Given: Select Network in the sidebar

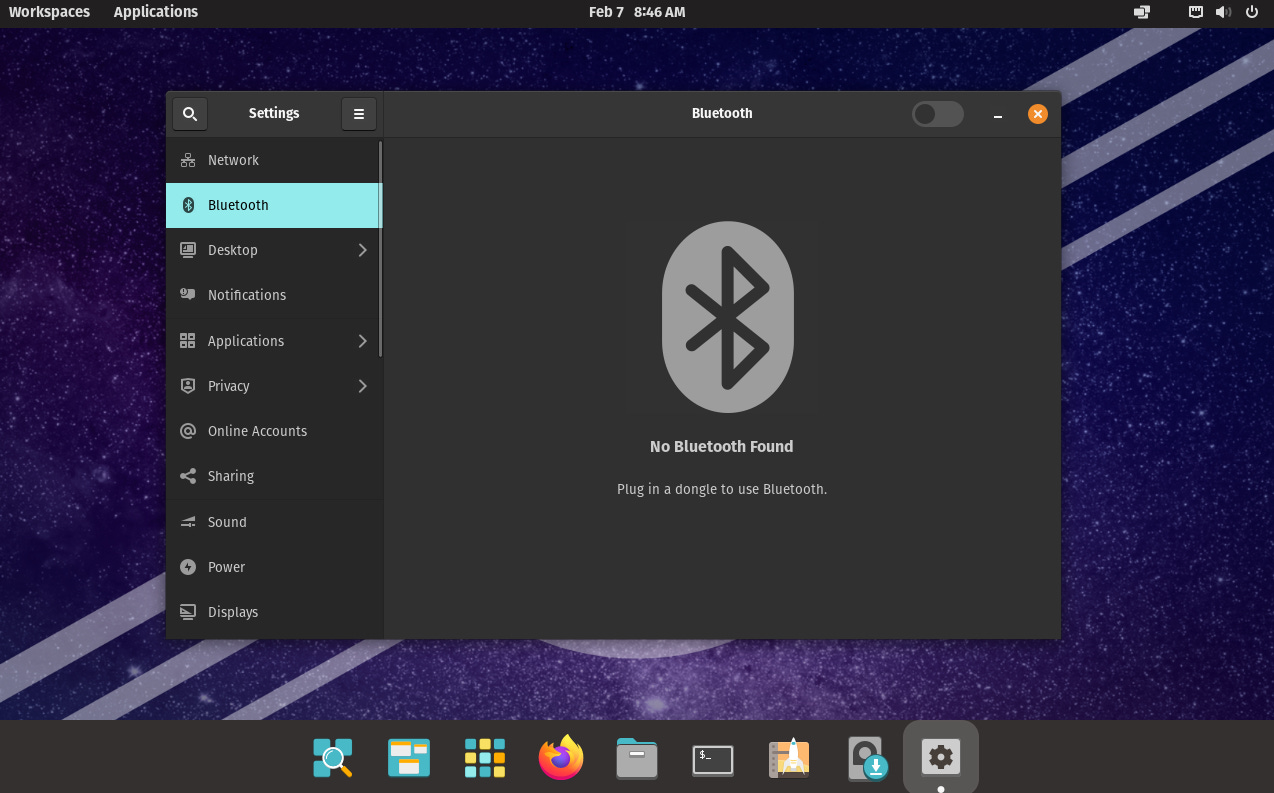Looking at the screenshot, I should (x=273, y=160).
